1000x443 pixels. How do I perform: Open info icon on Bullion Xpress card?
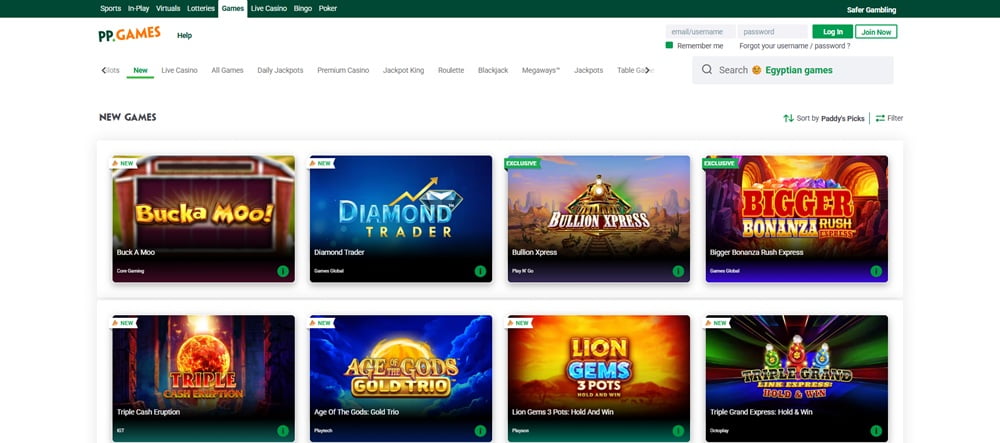pos(678,271)
